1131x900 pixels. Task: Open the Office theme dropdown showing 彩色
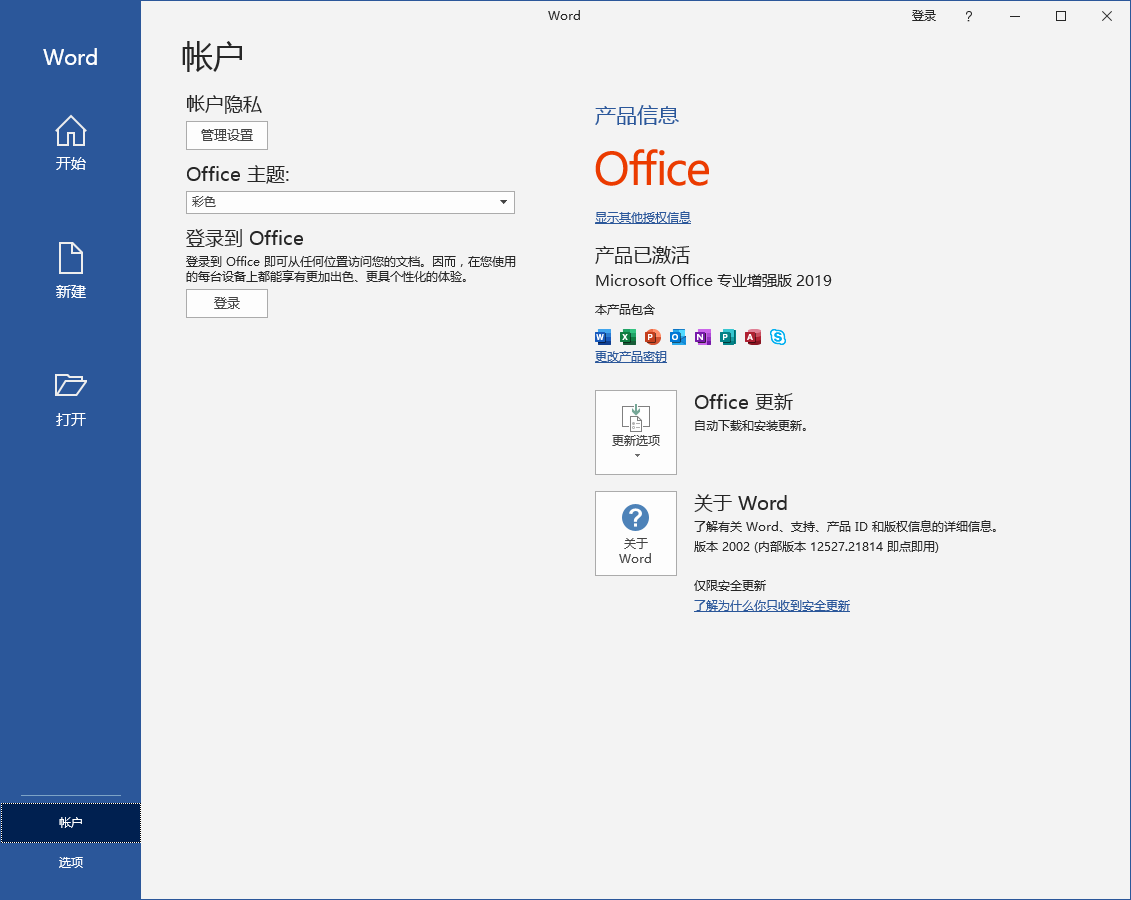tap(350, 202)
